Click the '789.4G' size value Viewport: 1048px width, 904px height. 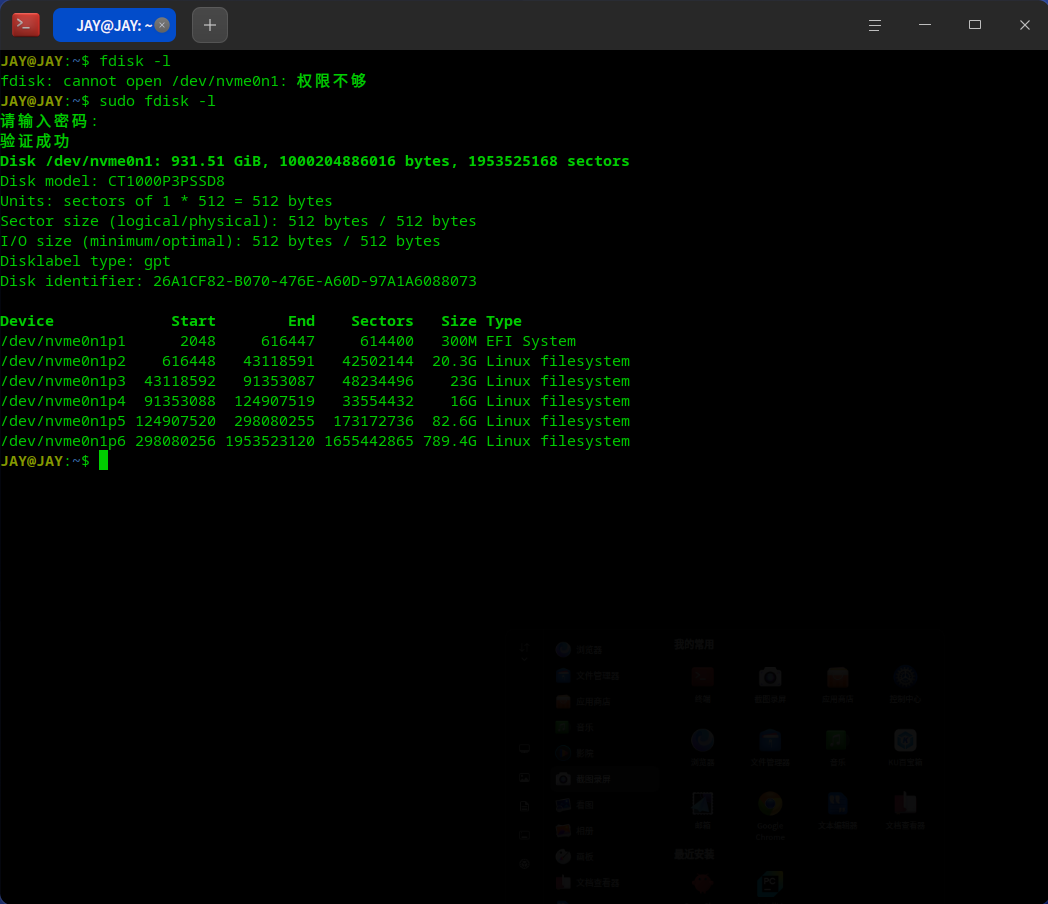(450, 442)
